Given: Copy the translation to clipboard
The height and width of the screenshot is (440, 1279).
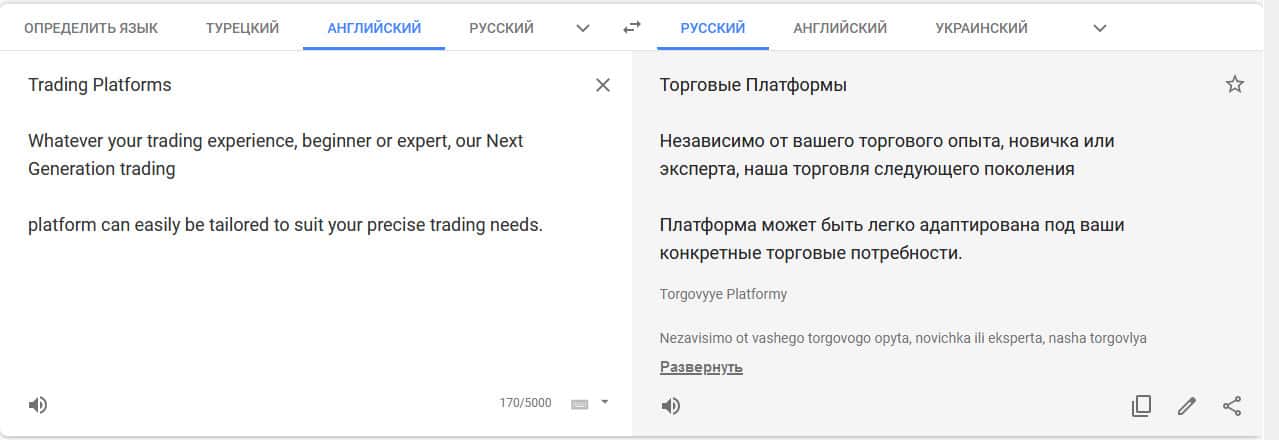Looking at the screenshot, I should 1141,405.
